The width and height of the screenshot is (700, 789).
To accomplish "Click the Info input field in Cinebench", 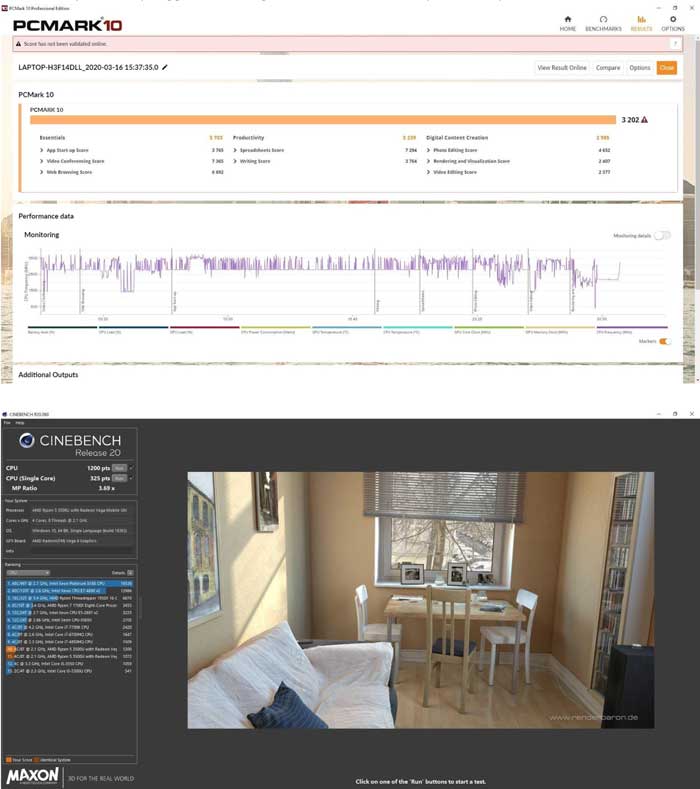I will pos(83,551).
